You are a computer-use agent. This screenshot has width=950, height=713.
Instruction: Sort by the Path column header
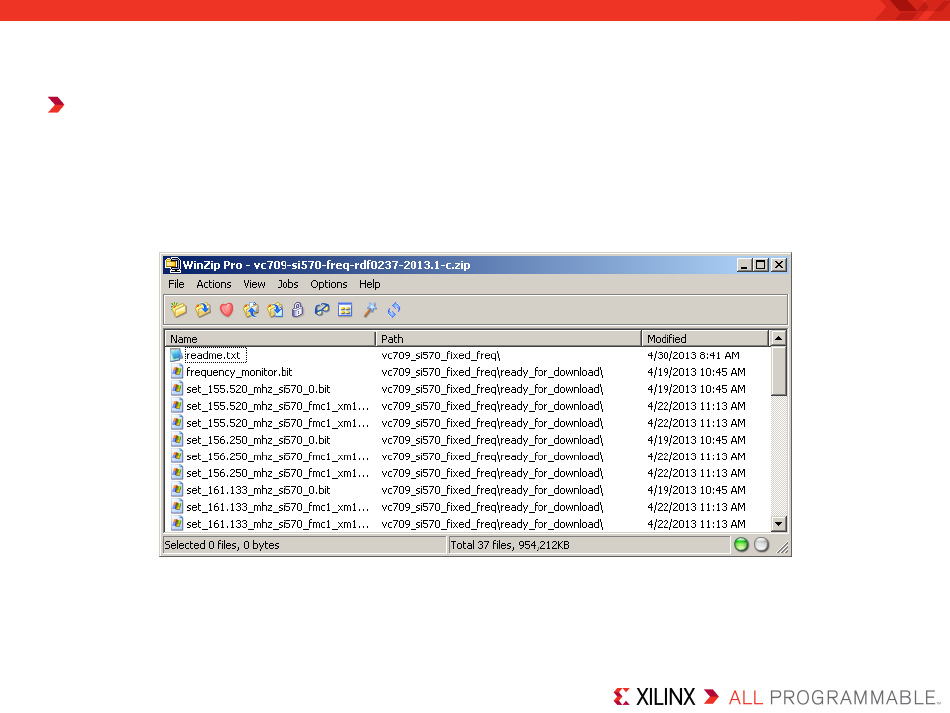click(509, 339)
